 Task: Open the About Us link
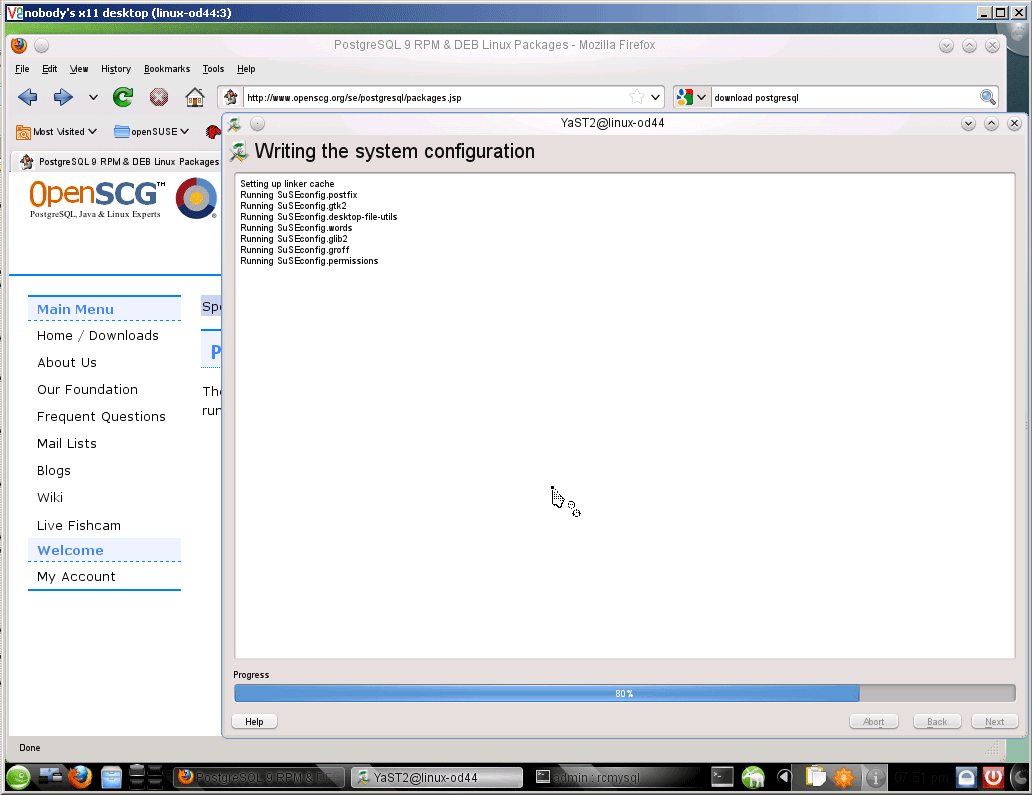click(x=66, y=363)
